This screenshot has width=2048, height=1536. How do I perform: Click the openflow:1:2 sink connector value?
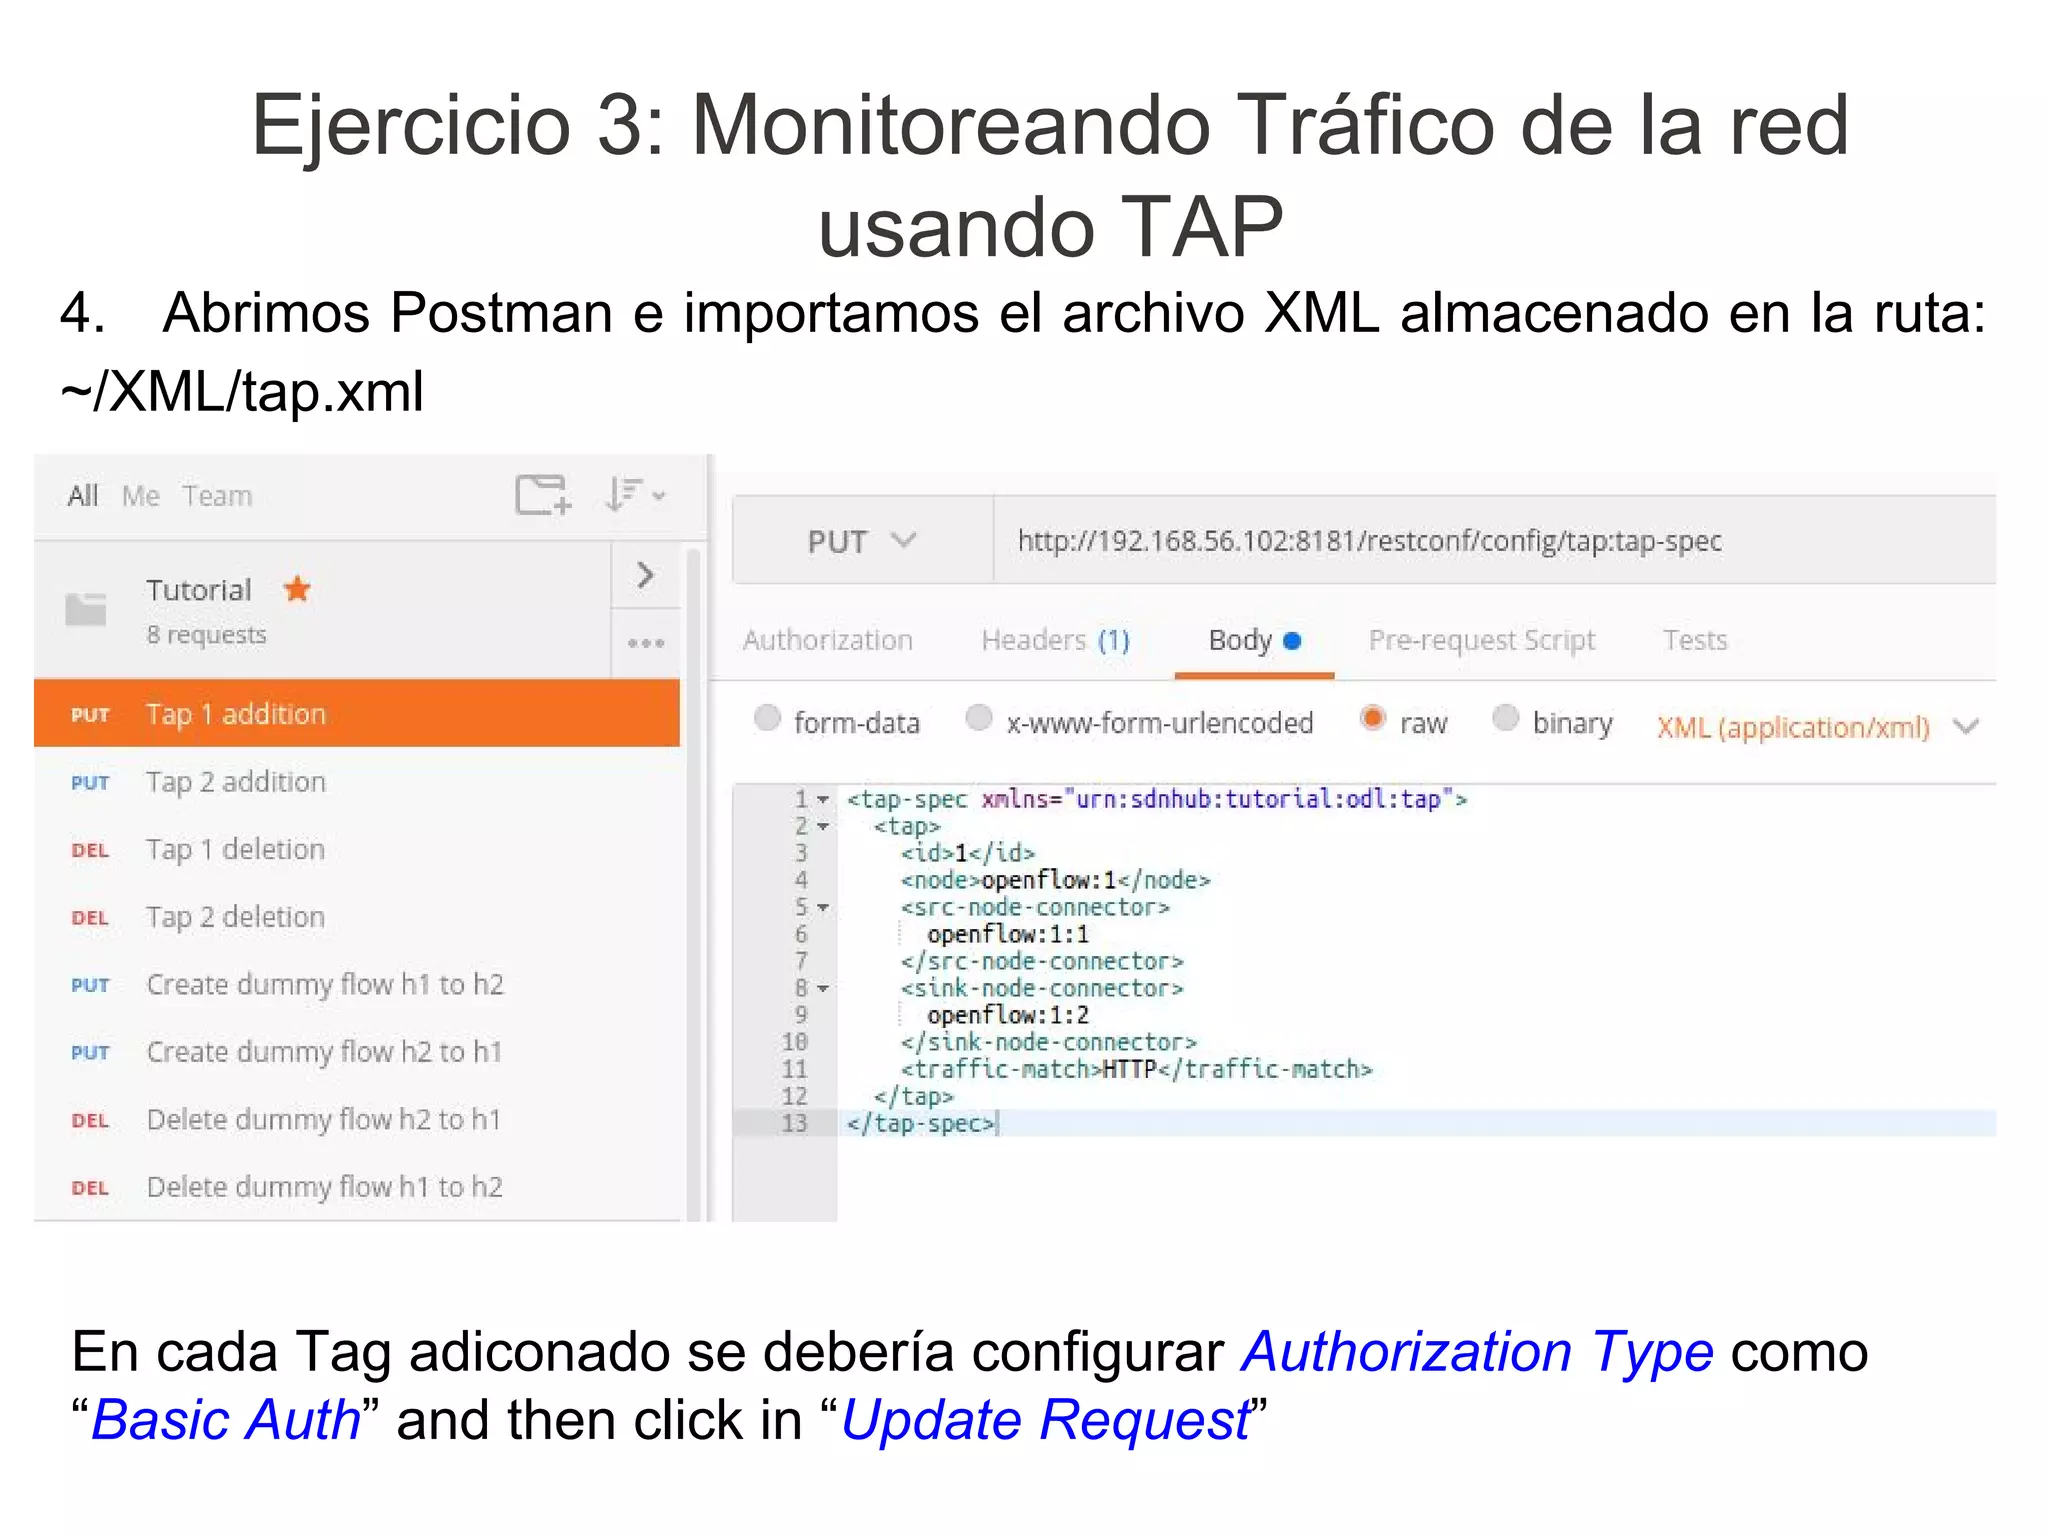[1008, 1015]
